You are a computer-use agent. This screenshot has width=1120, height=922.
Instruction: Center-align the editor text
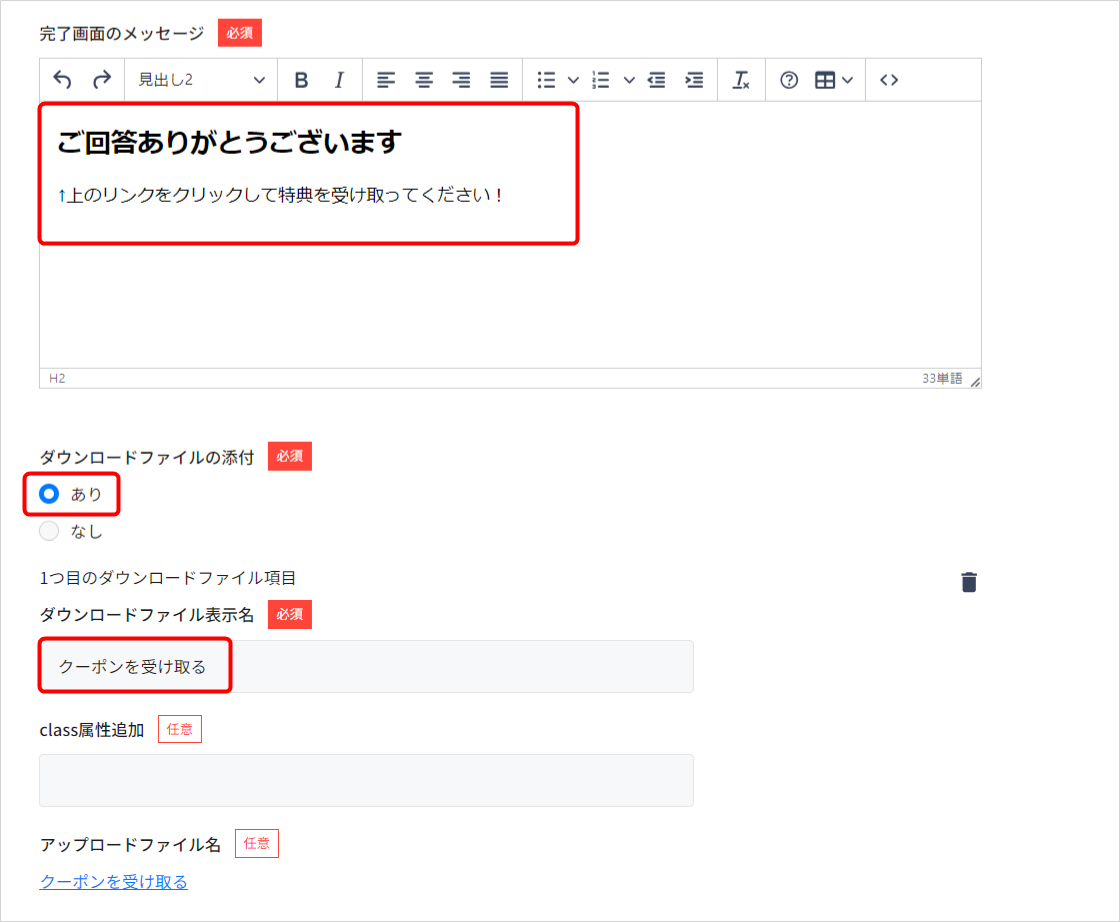click(424, 80)
